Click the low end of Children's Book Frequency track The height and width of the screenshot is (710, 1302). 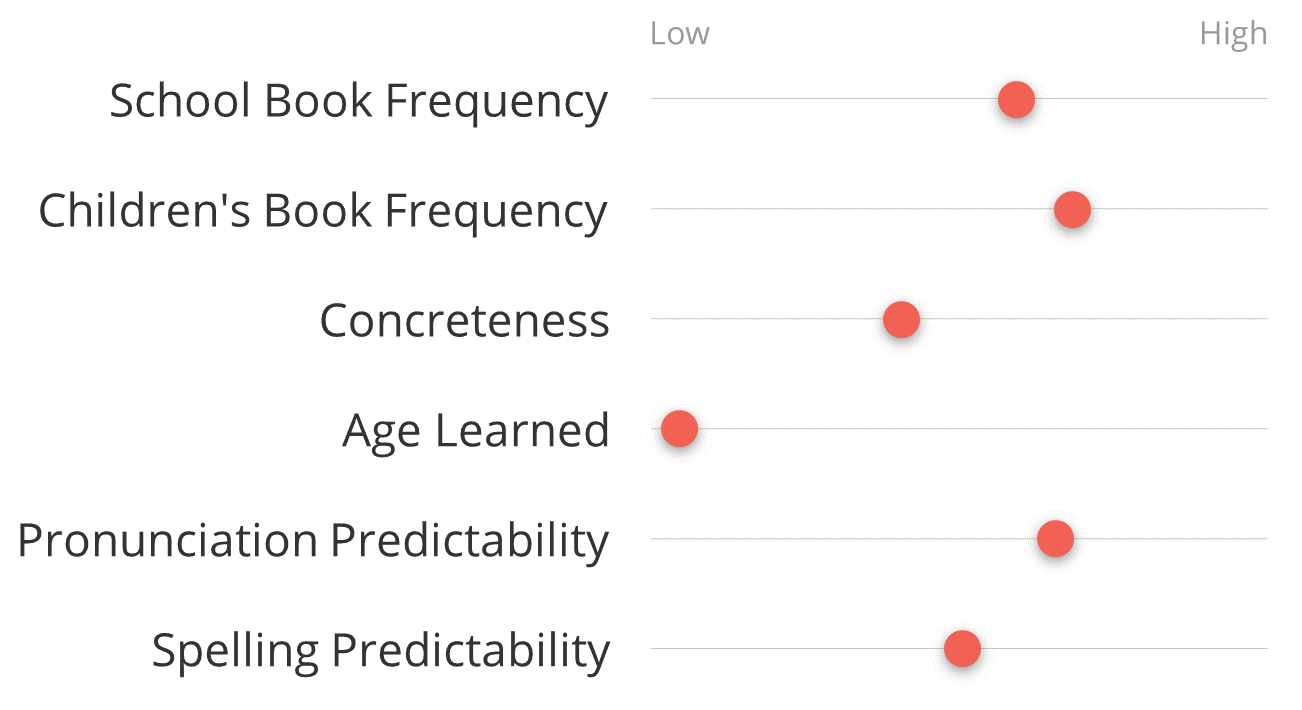(x=659, y=209)
